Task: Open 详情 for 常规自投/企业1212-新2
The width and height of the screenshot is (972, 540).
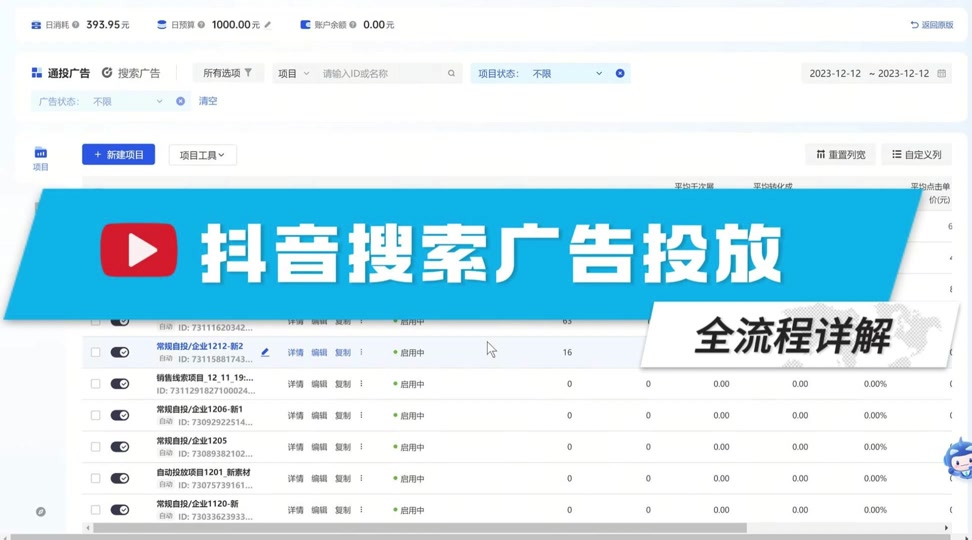Action: 296,352
